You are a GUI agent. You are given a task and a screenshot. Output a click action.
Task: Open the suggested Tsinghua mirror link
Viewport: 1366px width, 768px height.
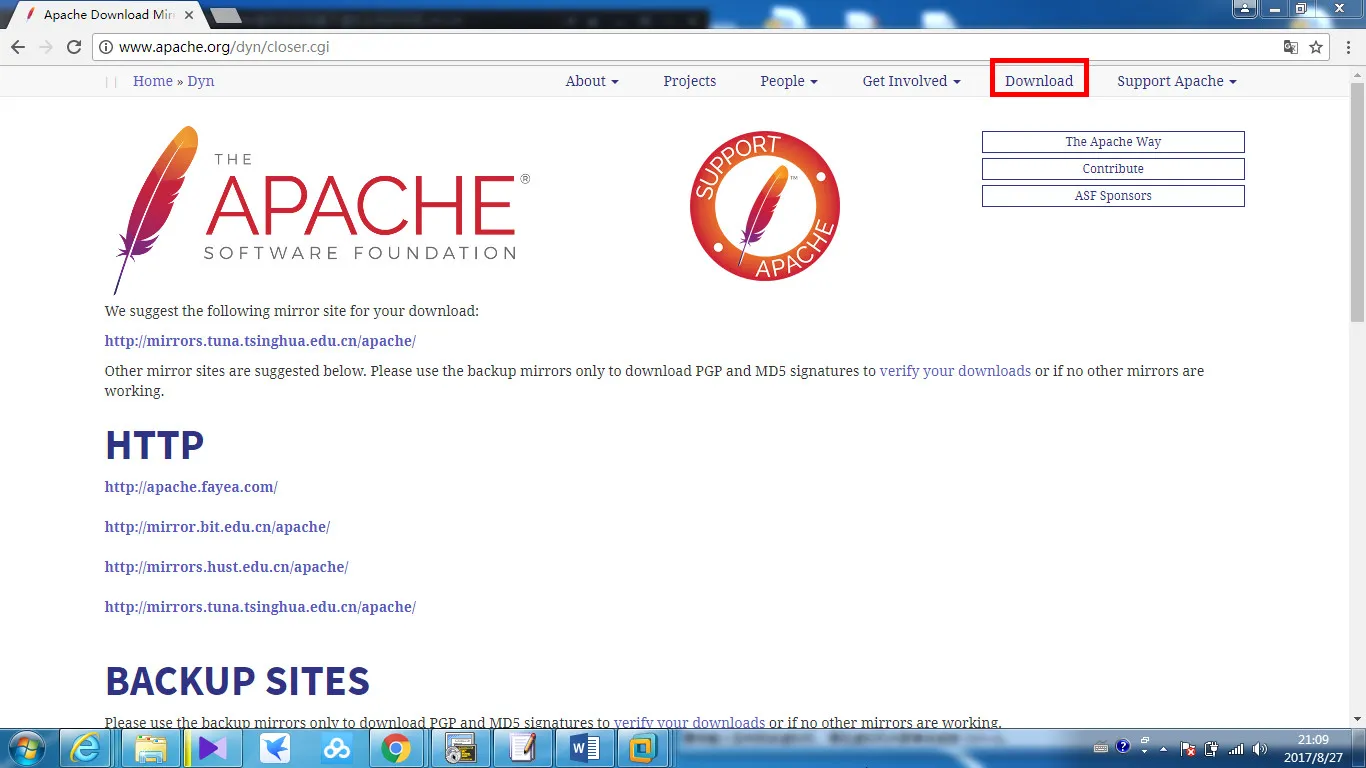click(x=260, y=341)
